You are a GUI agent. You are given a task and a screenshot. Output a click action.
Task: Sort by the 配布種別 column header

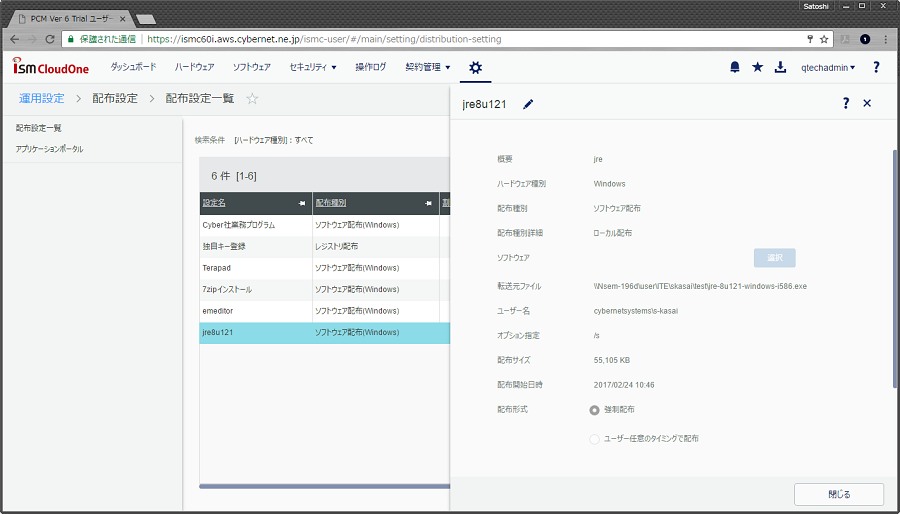[x=331, y=204]
